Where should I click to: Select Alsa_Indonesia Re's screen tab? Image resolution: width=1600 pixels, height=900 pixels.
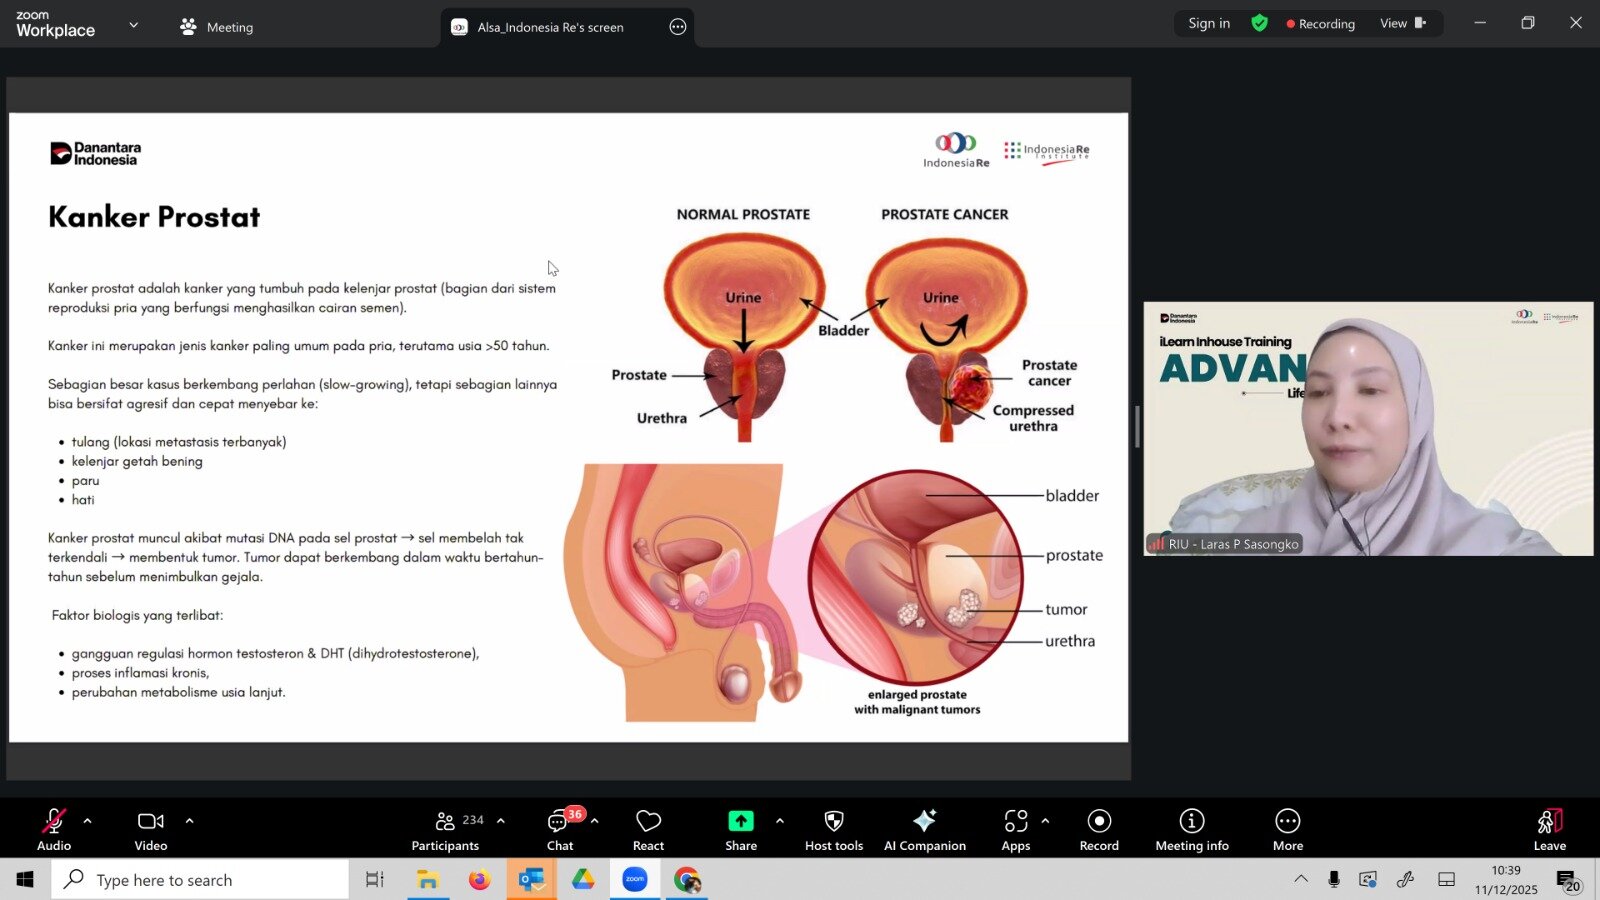(549, 27)
